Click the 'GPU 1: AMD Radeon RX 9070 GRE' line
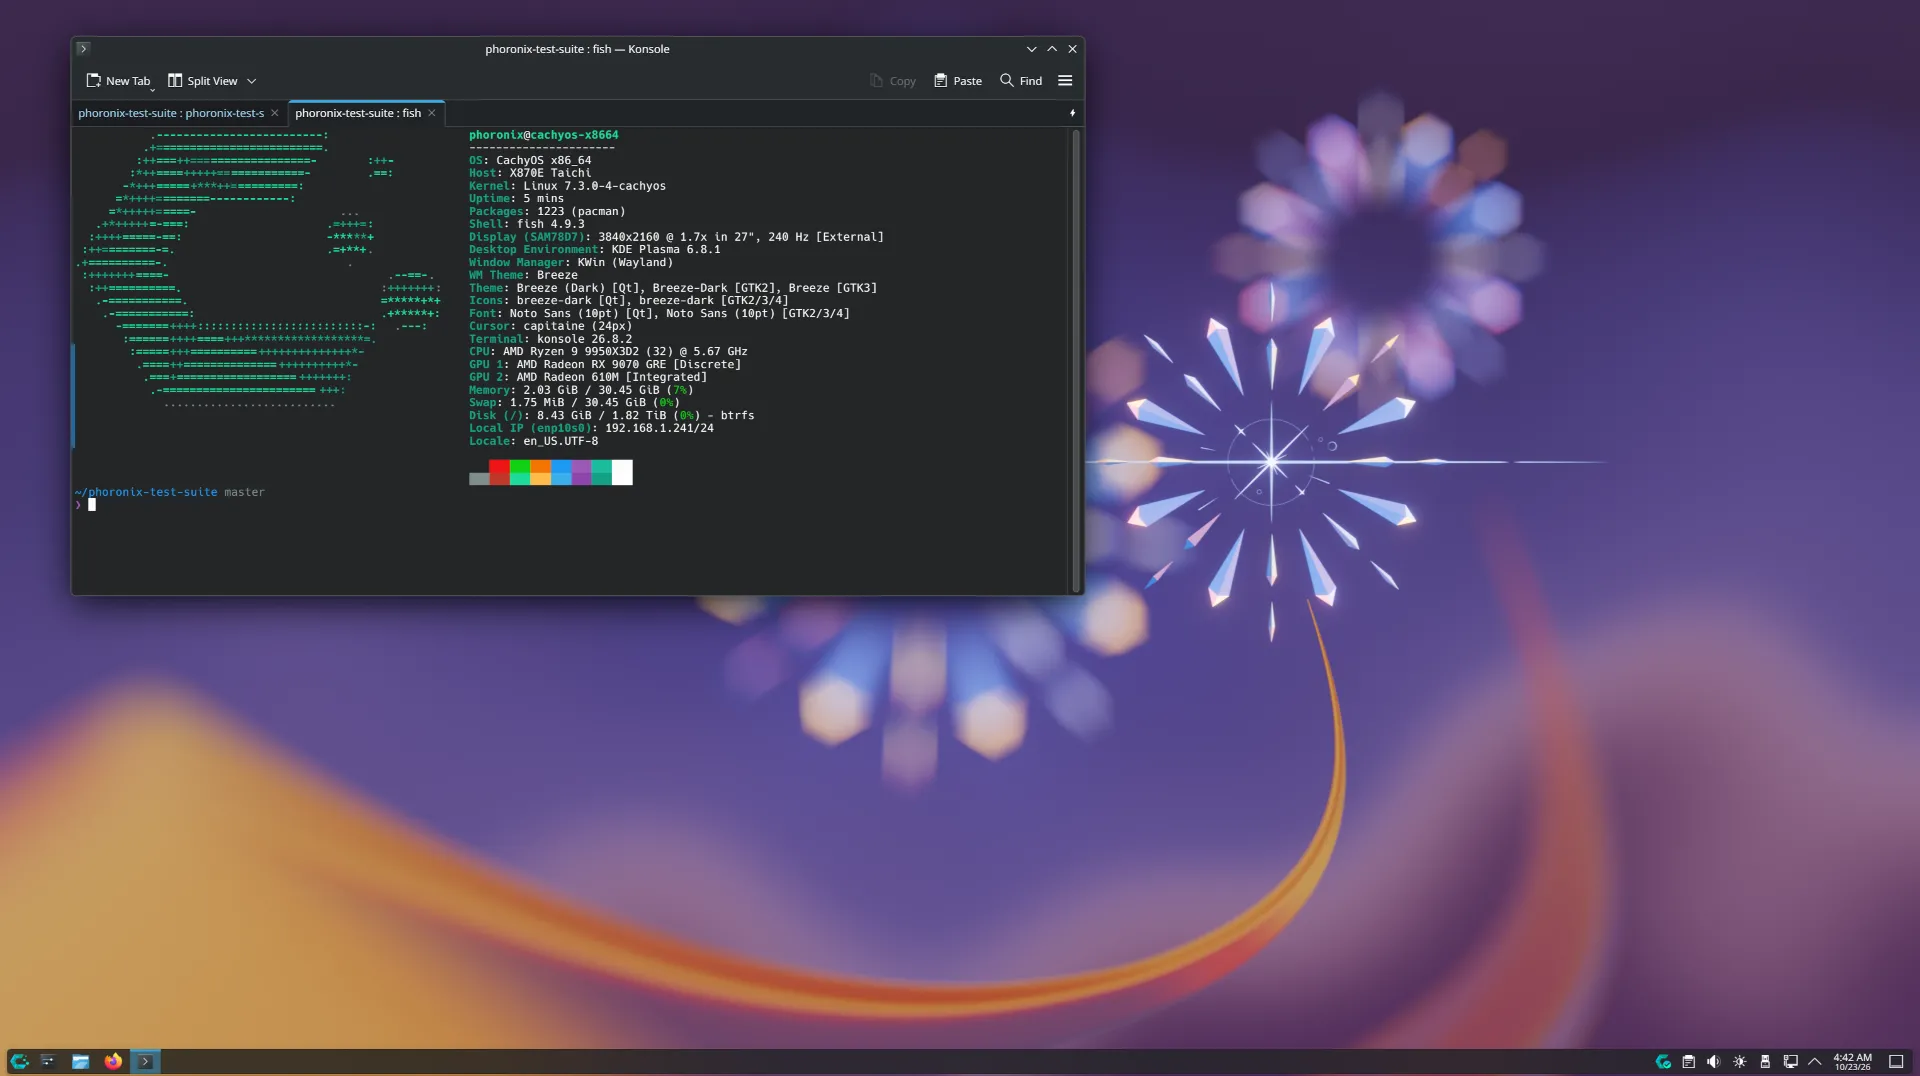This screenshot has height=1076, width=1920. tap(605, 365)
